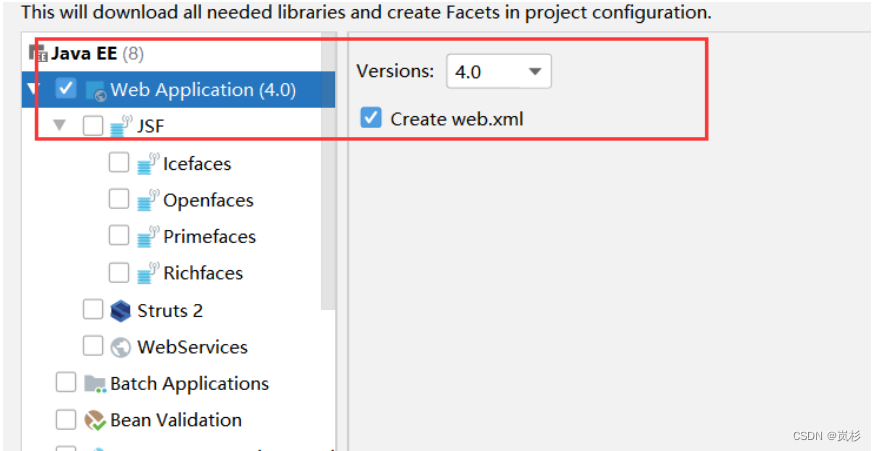Tick the Primefaces checkbox
Image resolution: width=876 pixels, height=451 pixels.
click(119, 236)
